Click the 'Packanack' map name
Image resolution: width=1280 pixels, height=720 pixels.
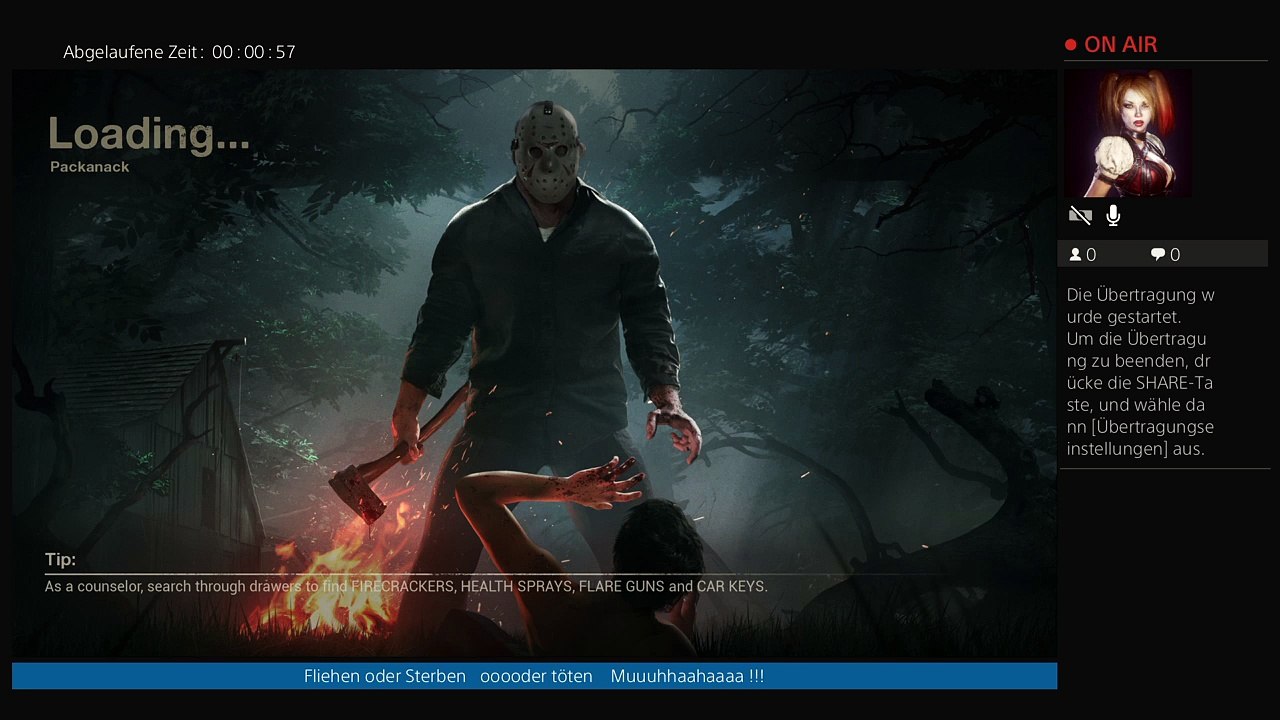pos(90,167)
